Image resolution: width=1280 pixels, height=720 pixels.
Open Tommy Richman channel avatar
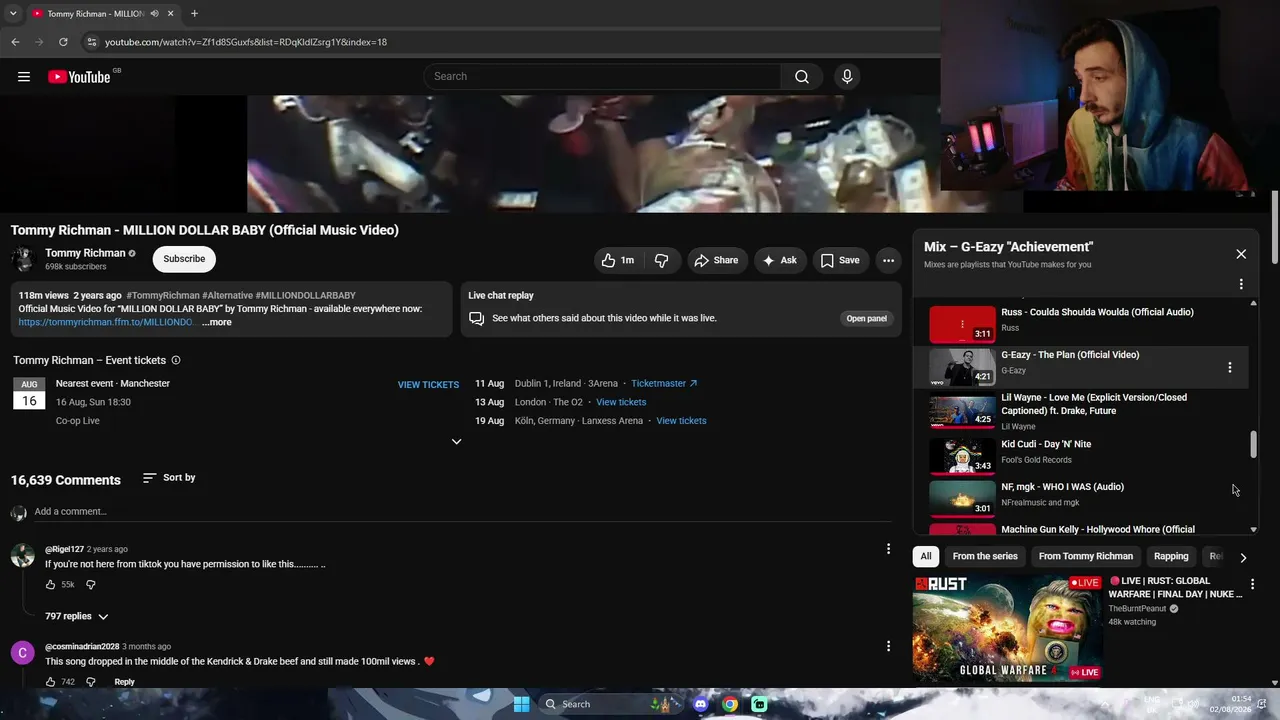tap(23, 260)
